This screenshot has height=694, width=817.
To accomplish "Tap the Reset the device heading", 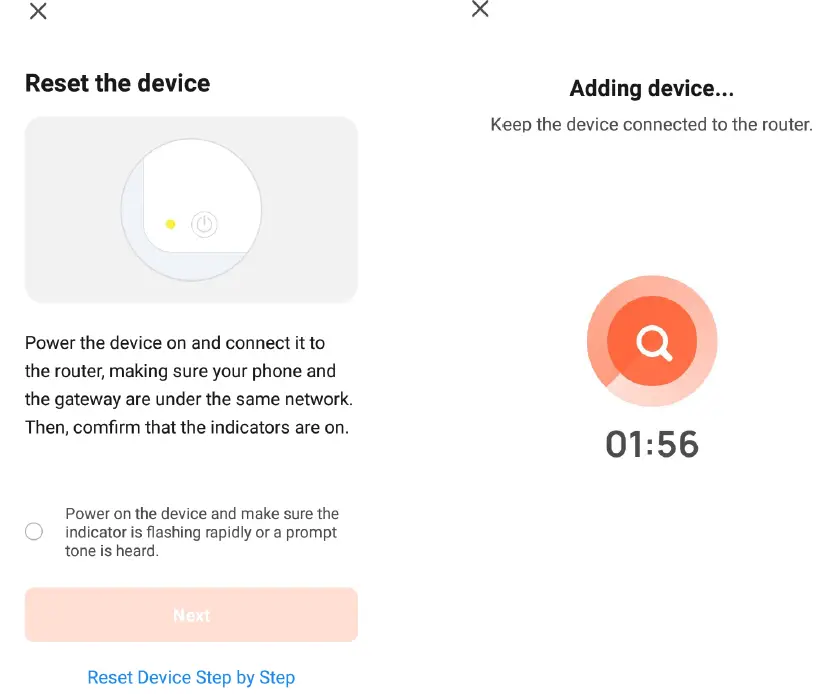I will [118, 83].
